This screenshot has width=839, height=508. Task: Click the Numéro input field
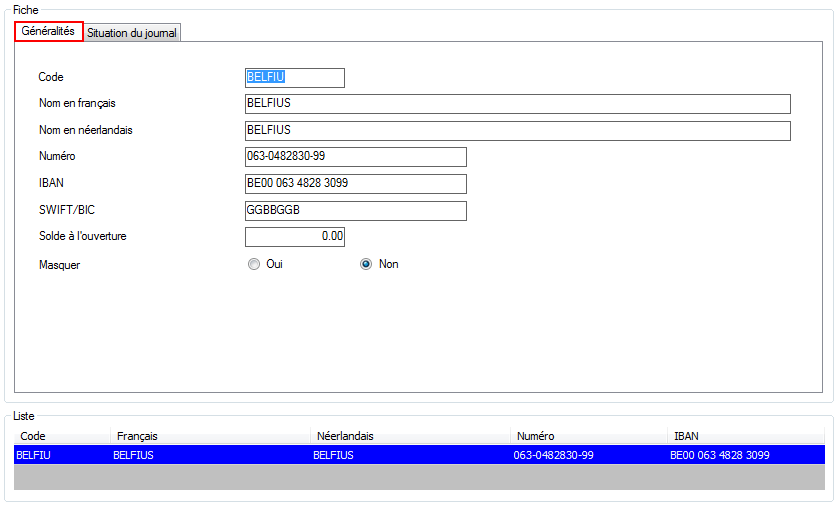pyautogui.click(x=356, y=157)
